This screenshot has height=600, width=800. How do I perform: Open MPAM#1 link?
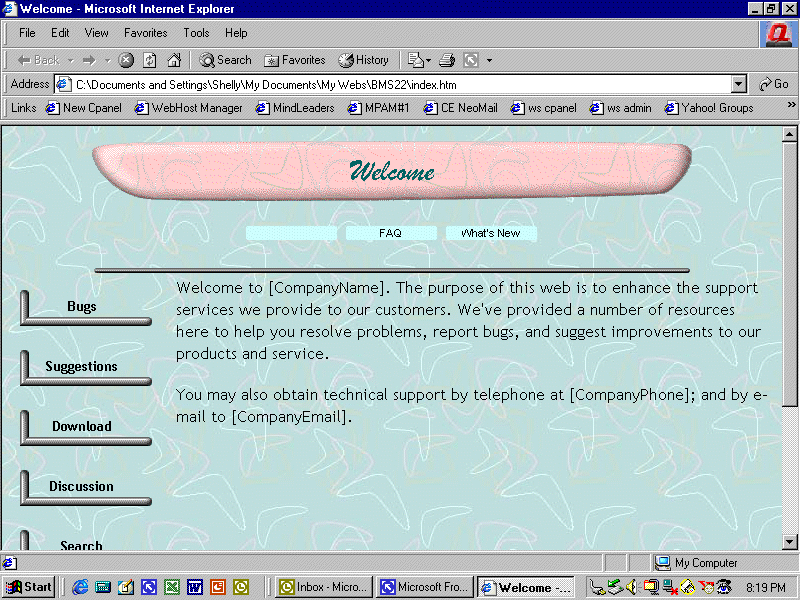pyautogui.click(x=378, y=108)
